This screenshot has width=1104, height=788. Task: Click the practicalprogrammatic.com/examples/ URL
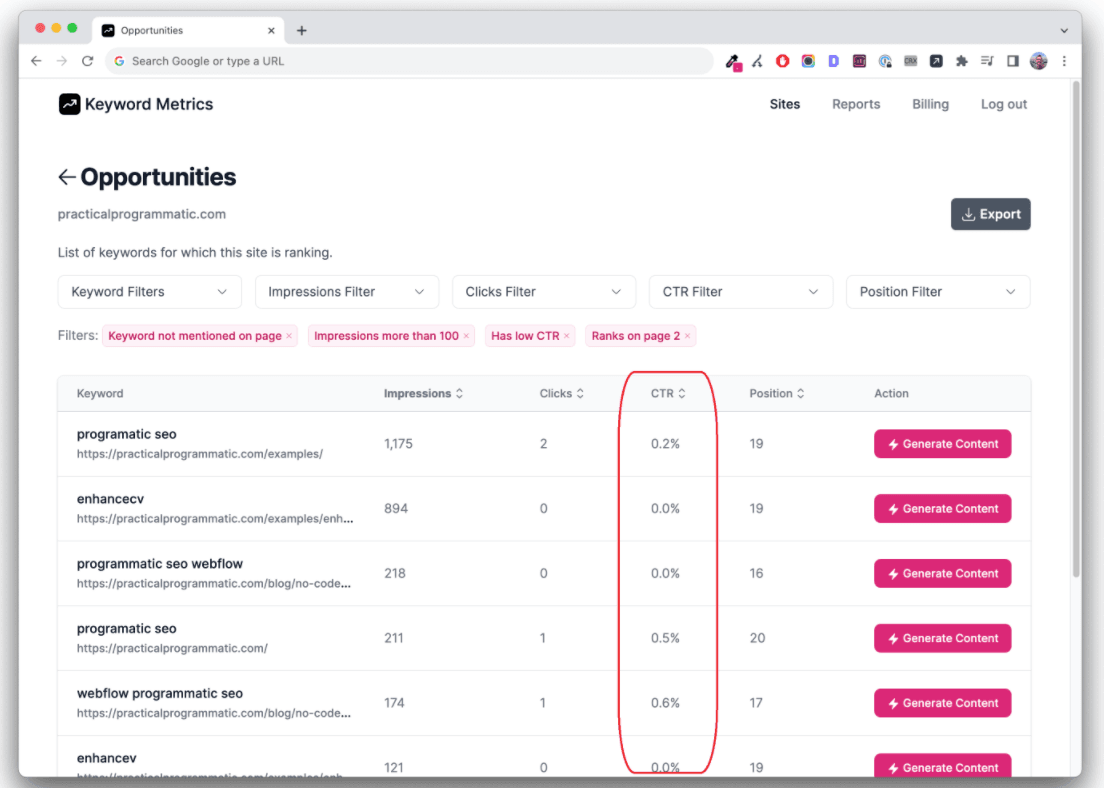[x=200, y=454]
